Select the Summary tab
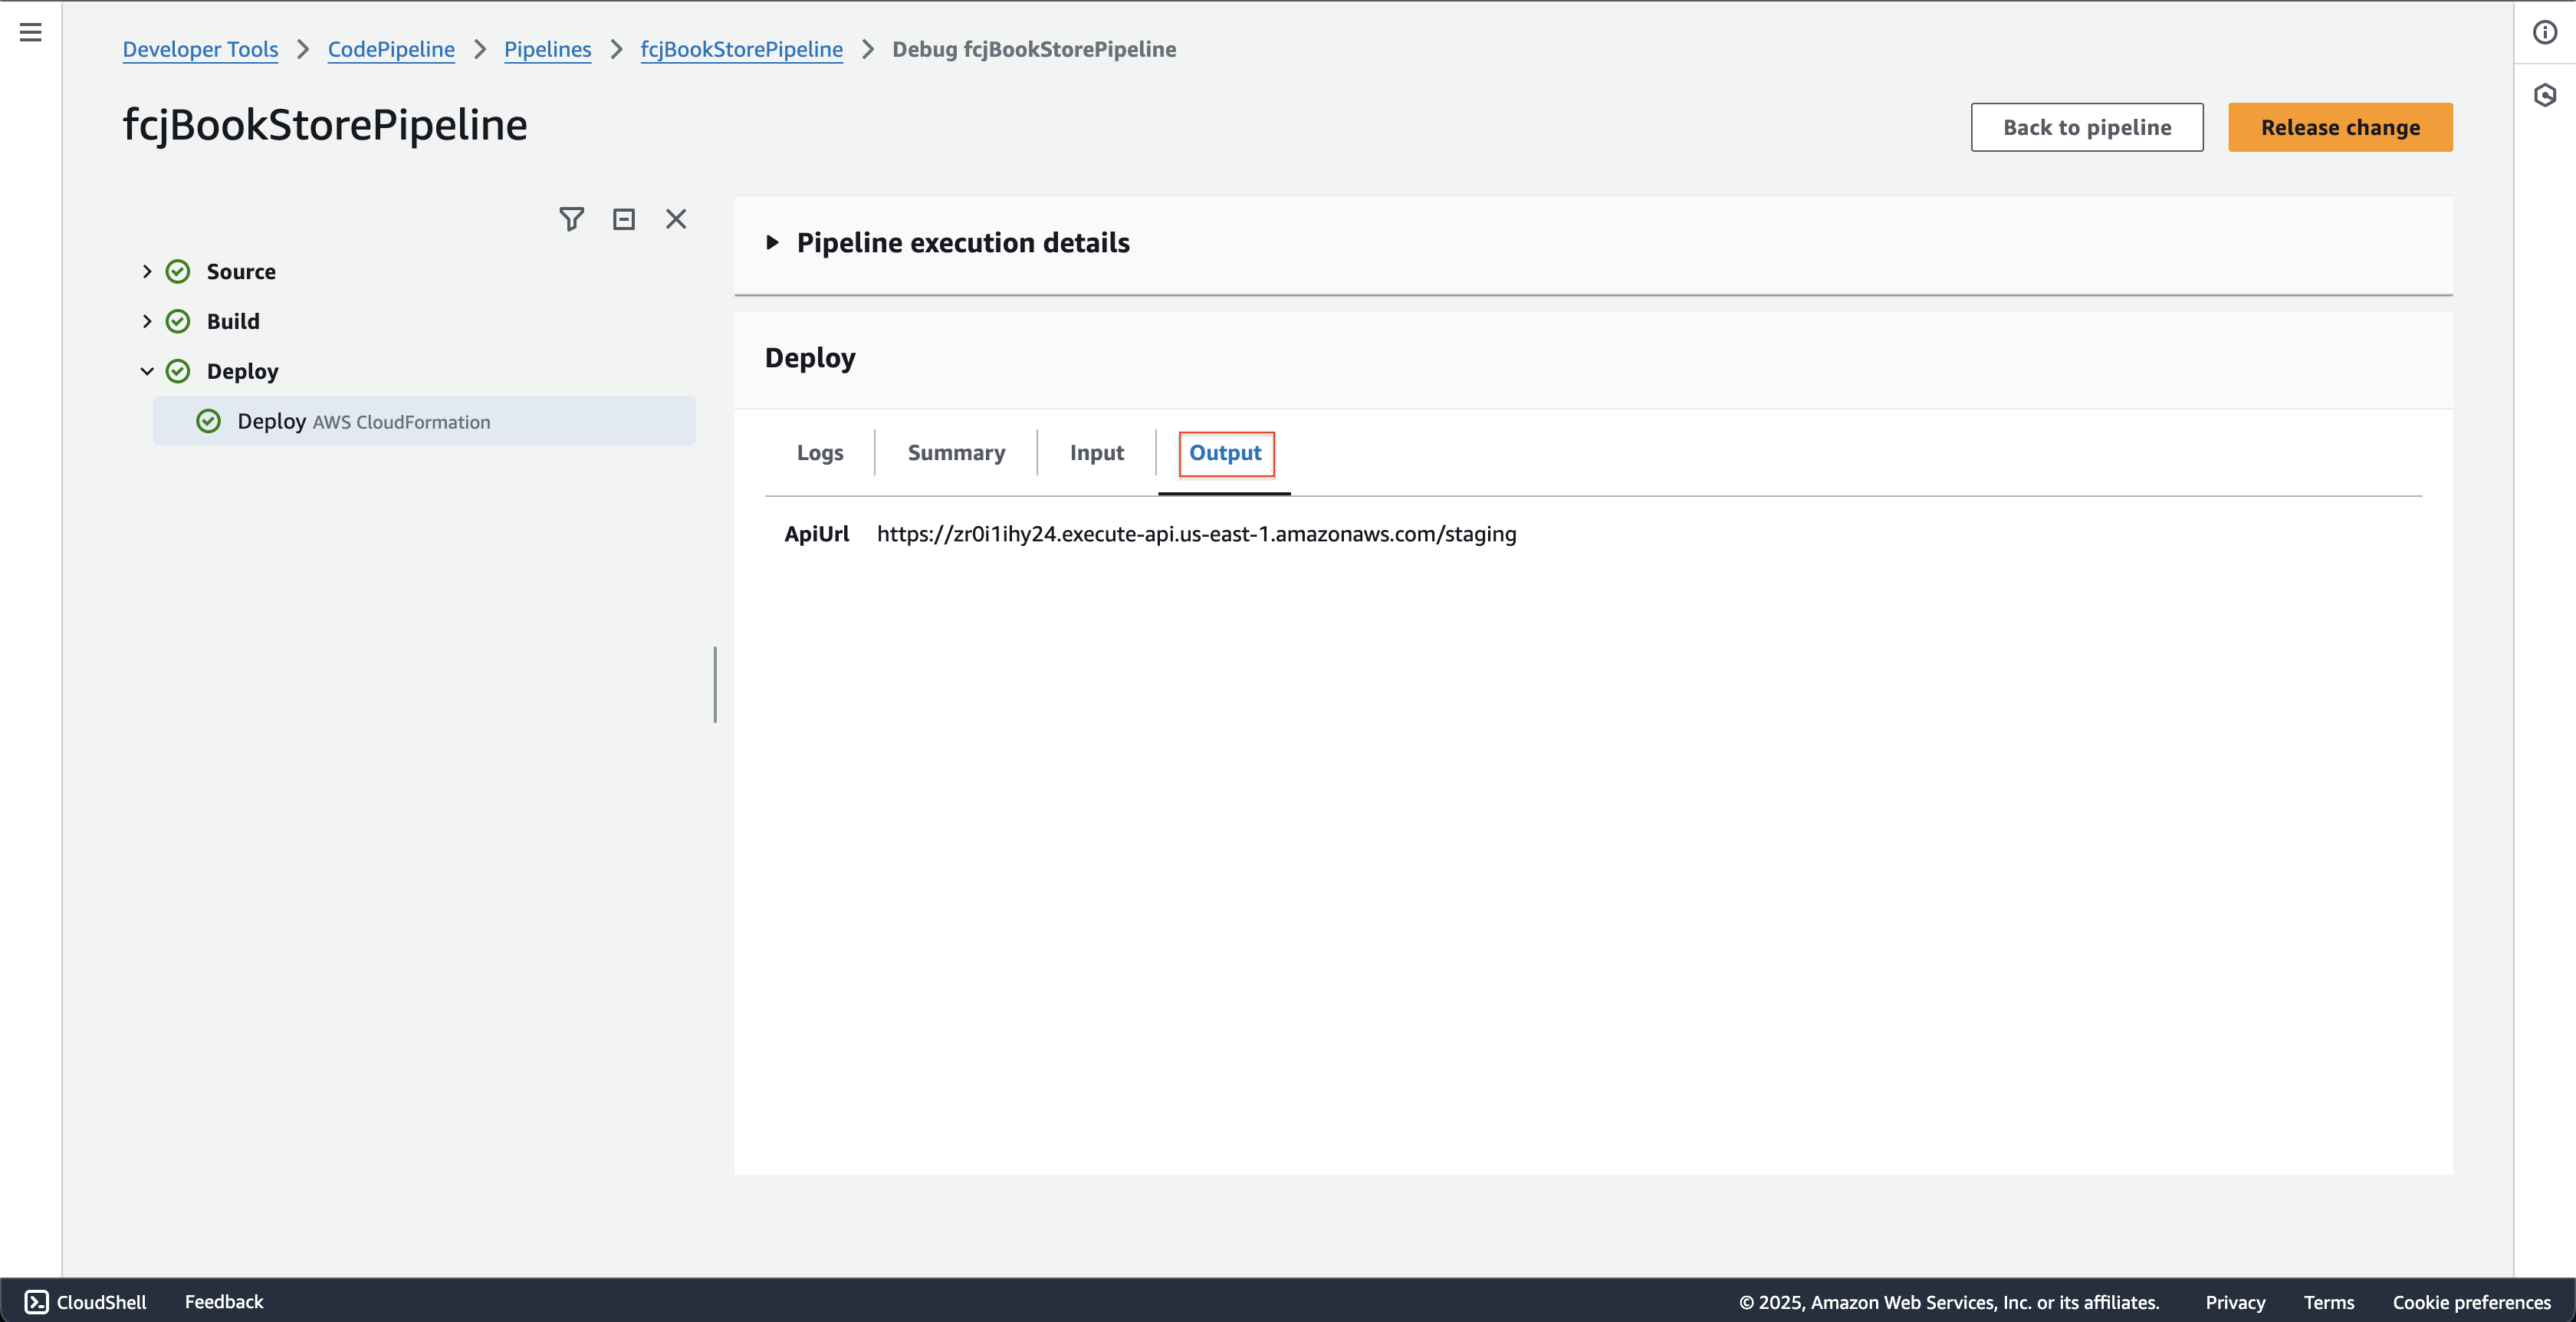The image size is (2576, 1322). pyautogui.click(x=956, y=452)
